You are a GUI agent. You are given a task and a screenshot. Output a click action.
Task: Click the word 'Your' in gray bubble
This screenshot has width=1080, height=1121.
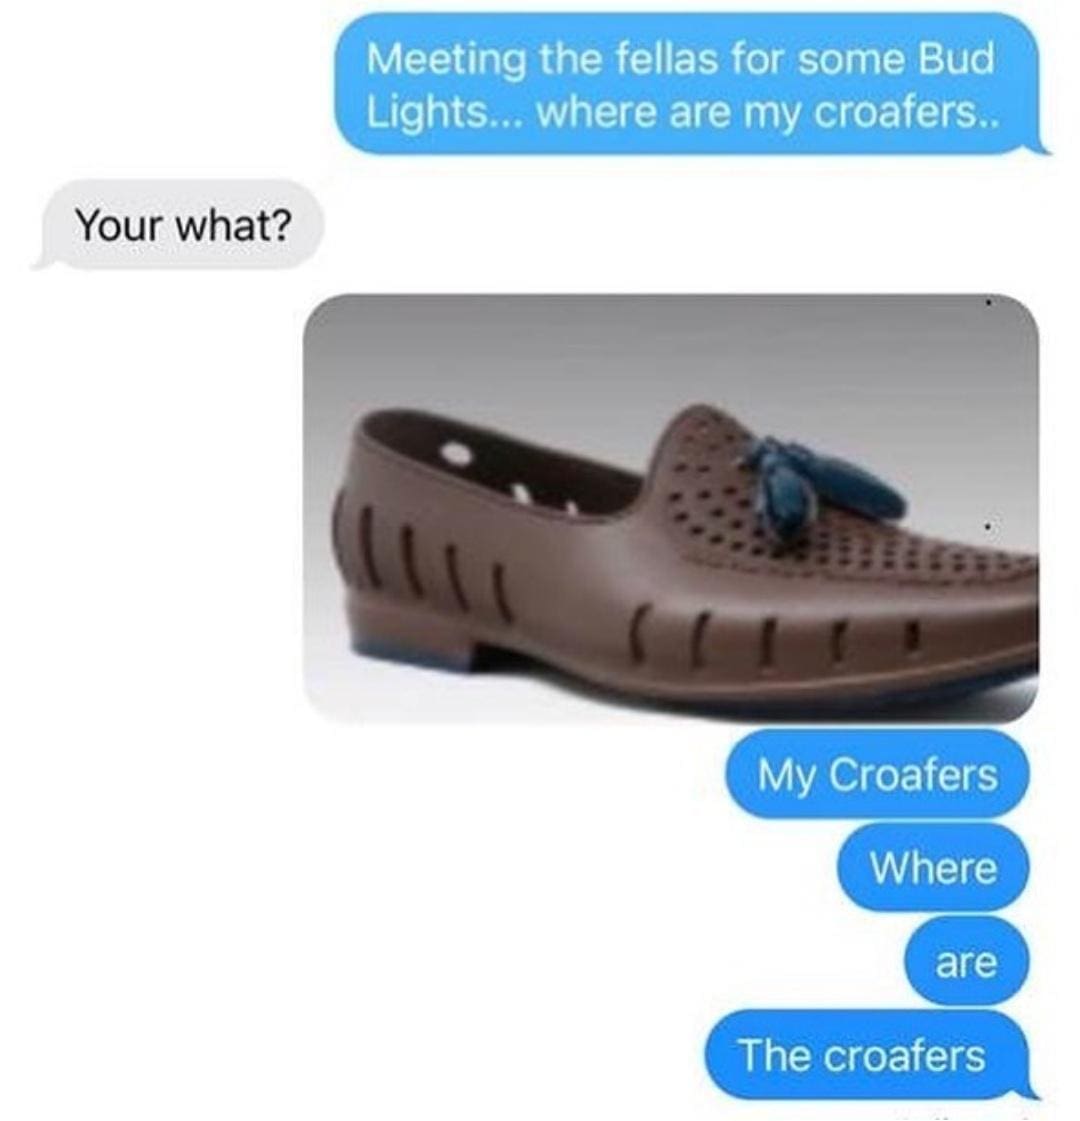point(121,225)
